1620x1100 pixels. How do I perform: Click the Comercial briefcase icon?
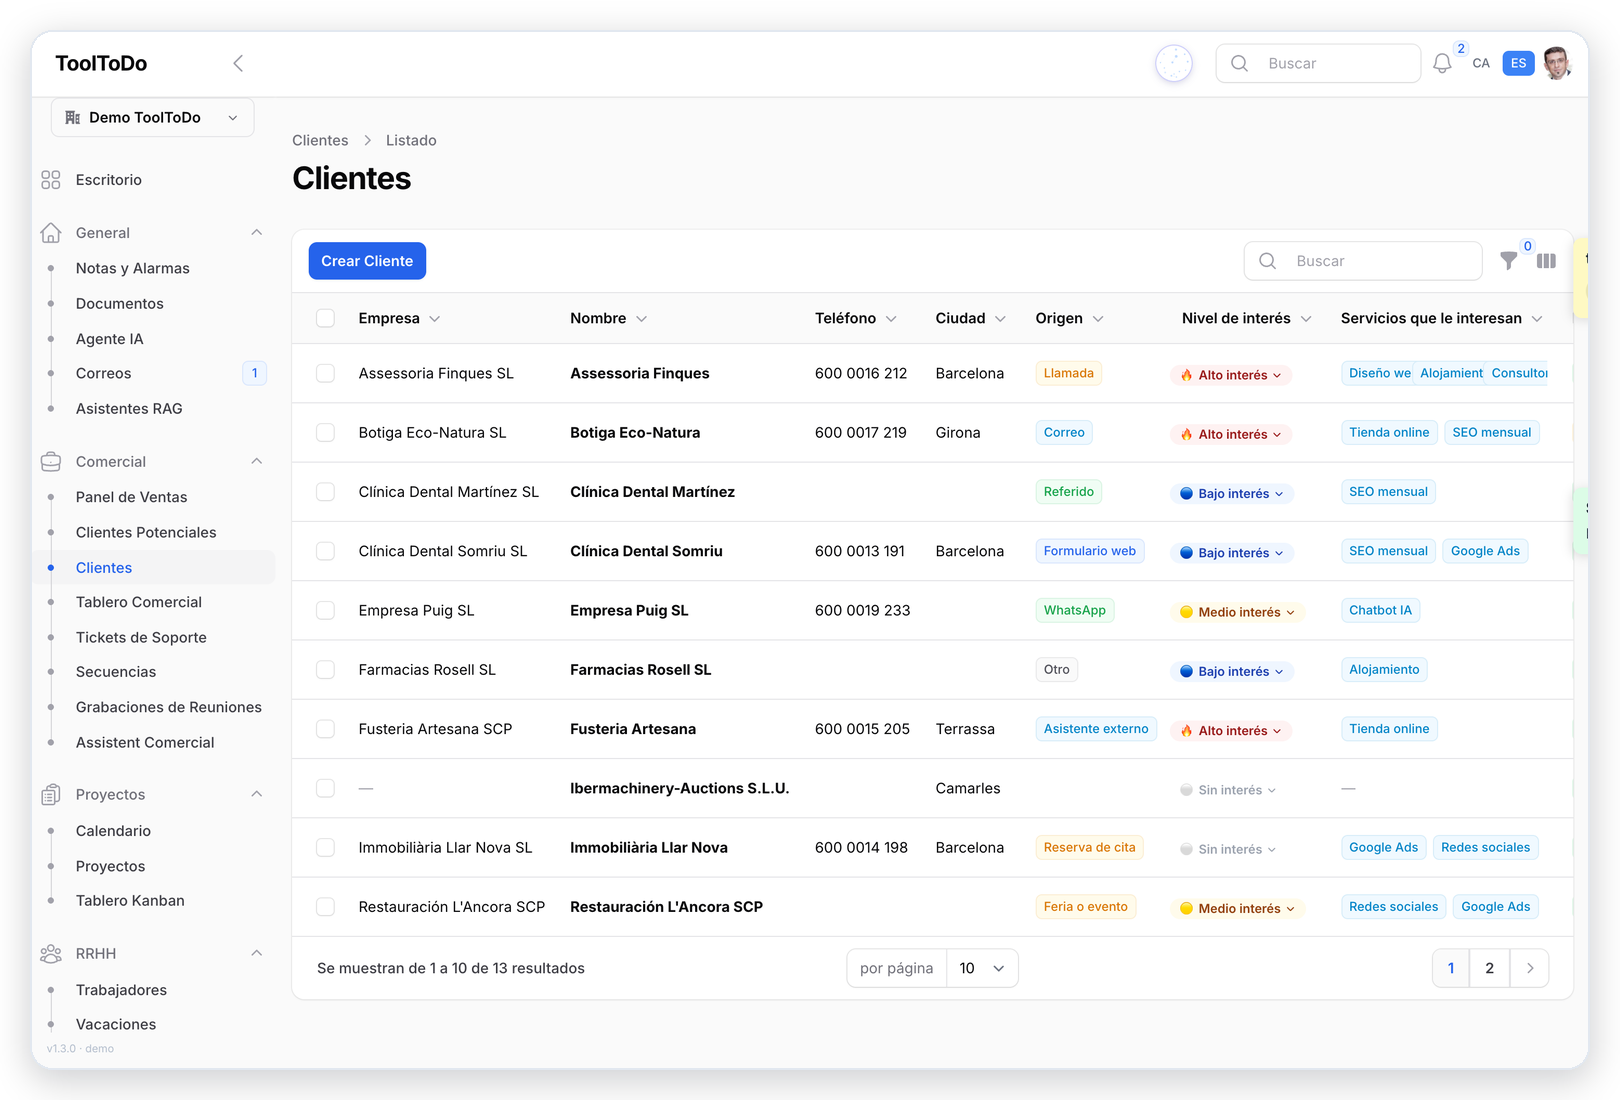[51, 462]
